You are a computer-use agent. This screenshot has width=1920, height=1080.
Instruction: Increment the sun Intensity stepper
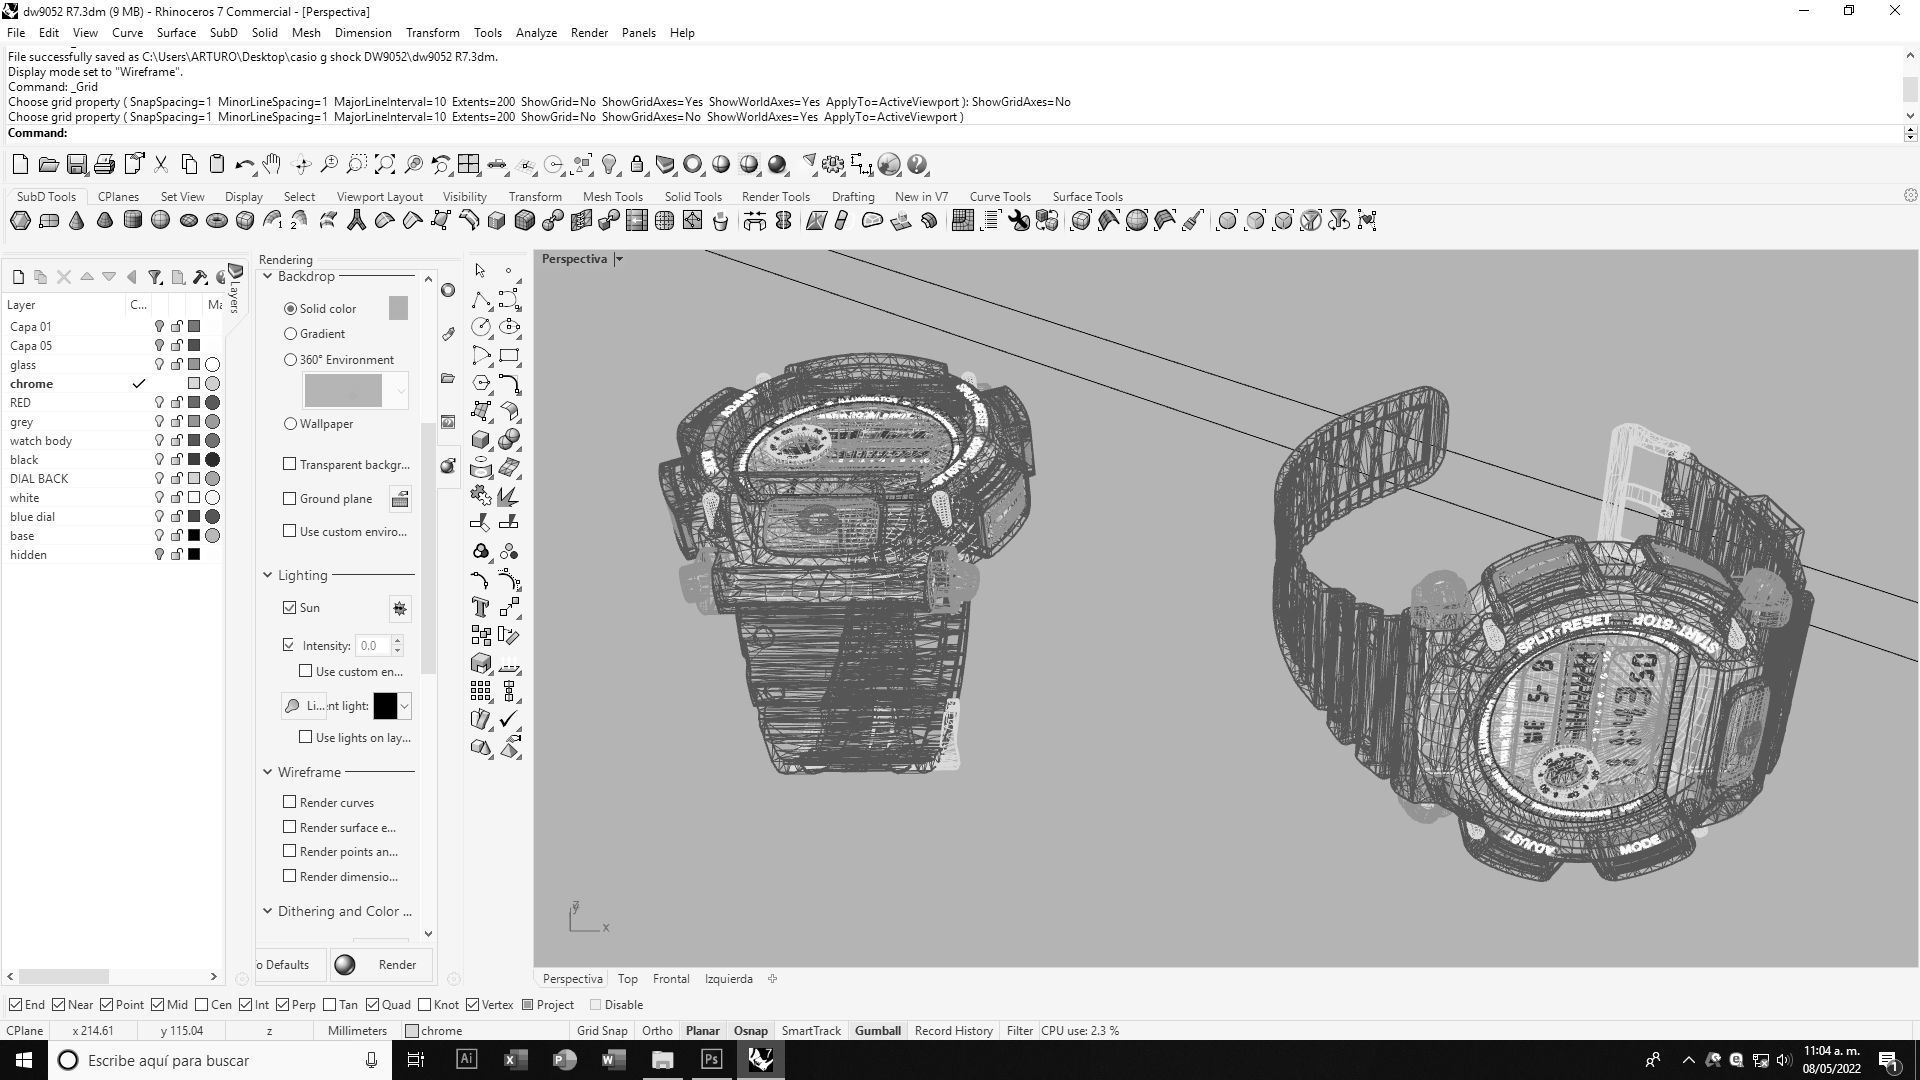397,641
